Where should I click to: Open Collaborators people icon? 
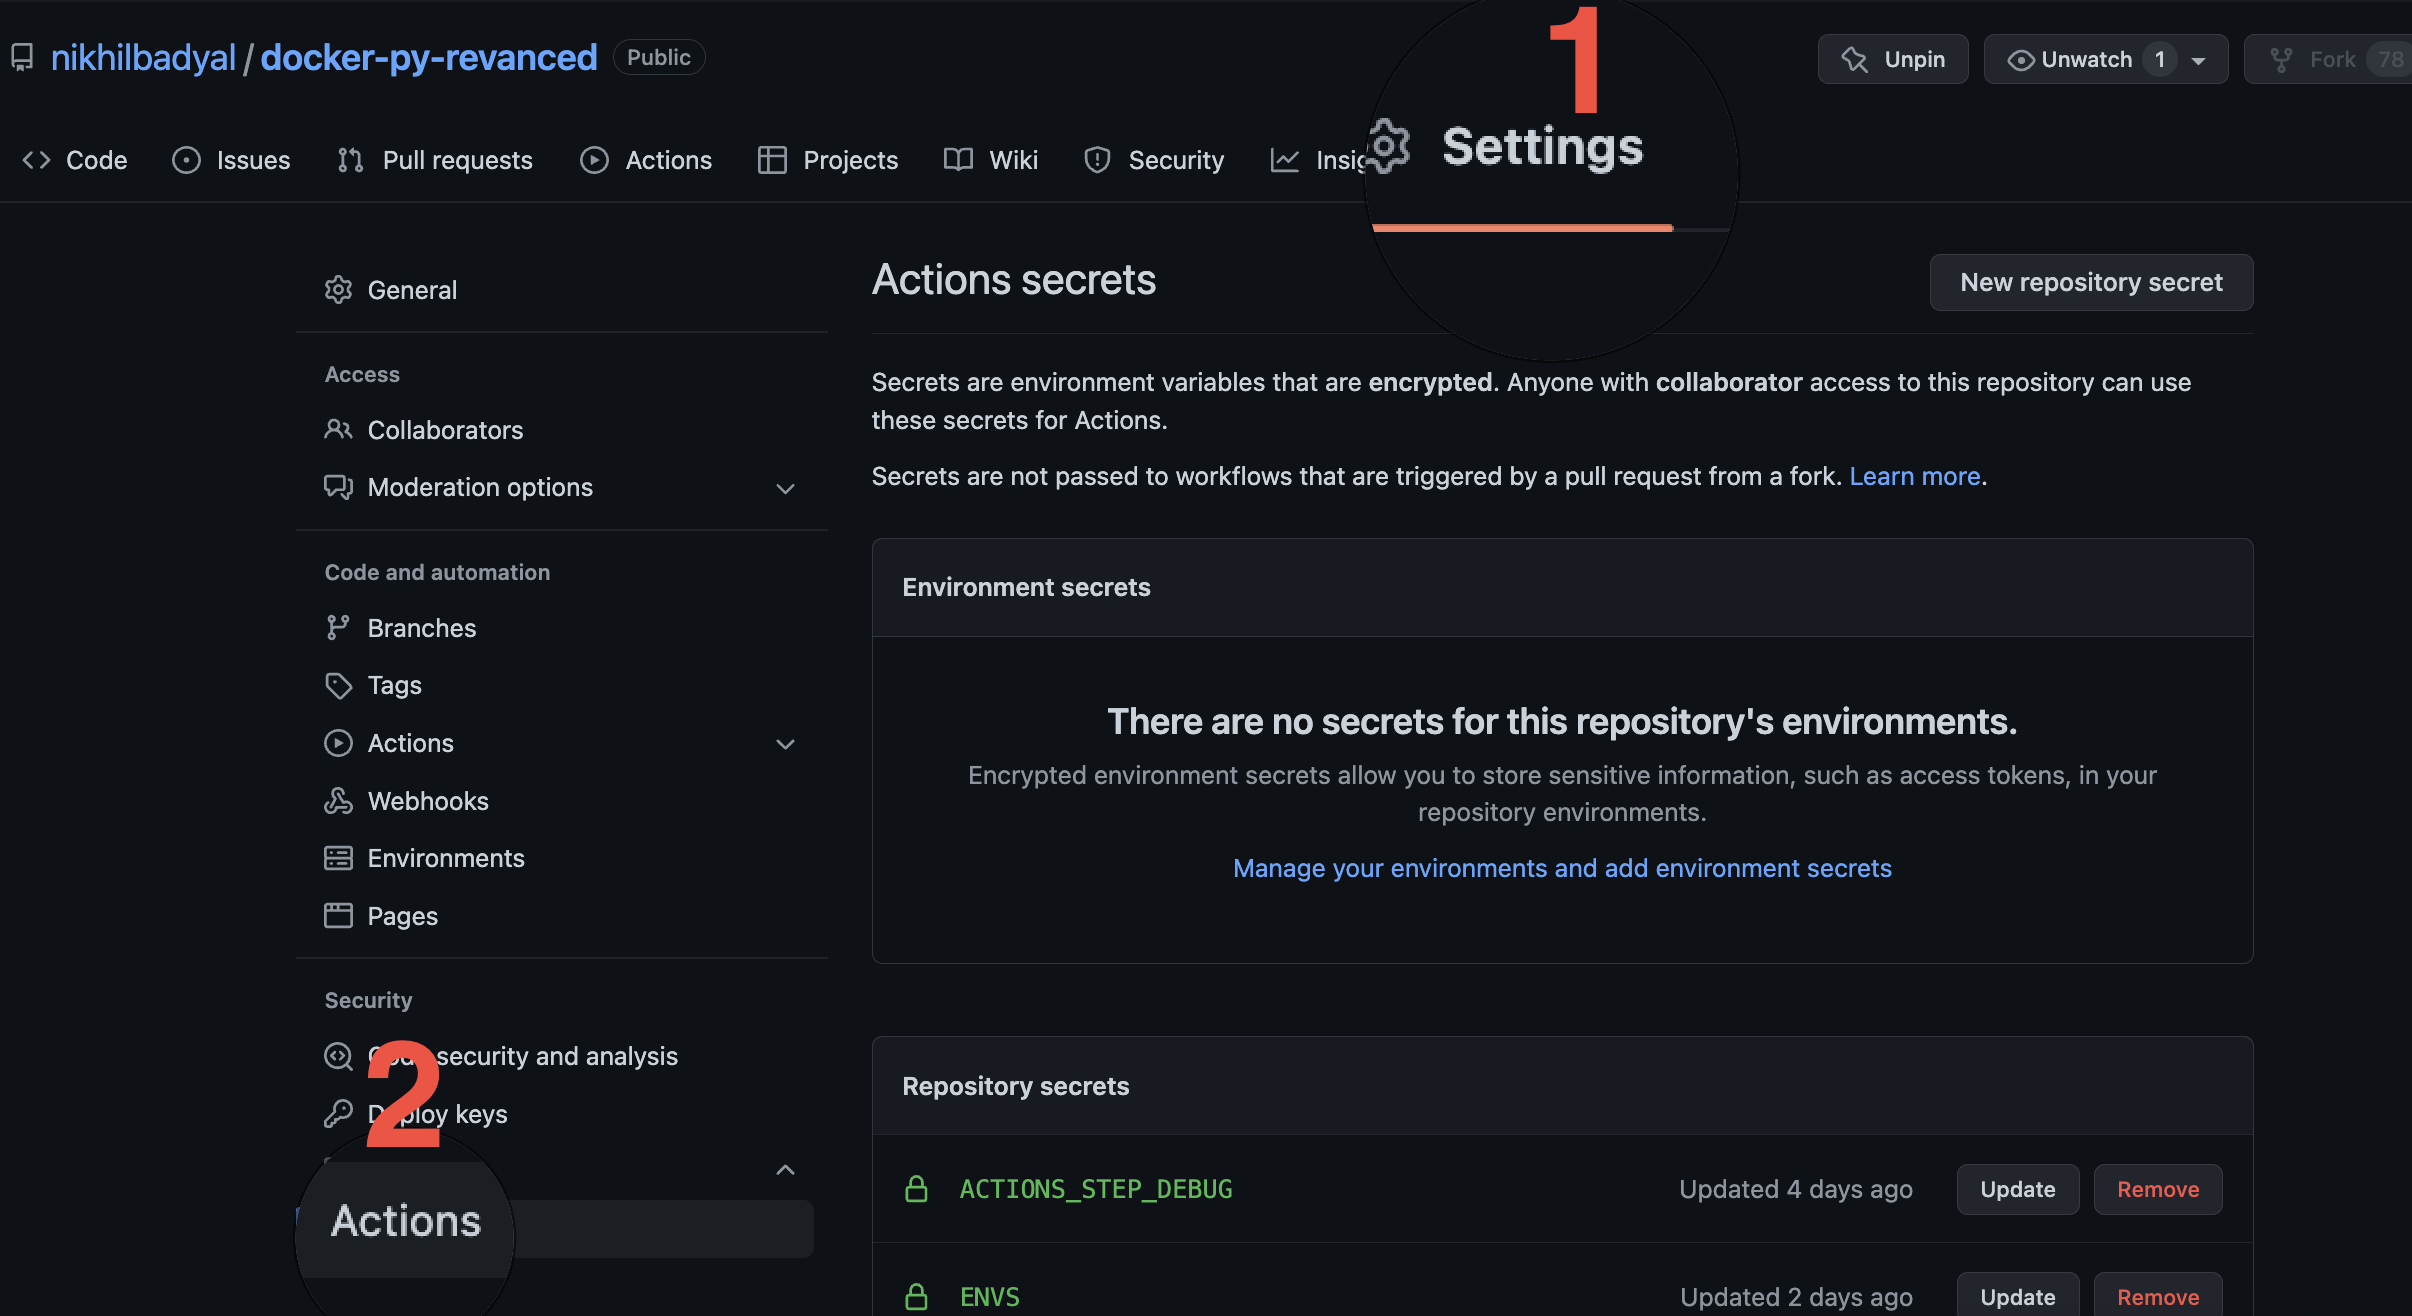(338, 430)
